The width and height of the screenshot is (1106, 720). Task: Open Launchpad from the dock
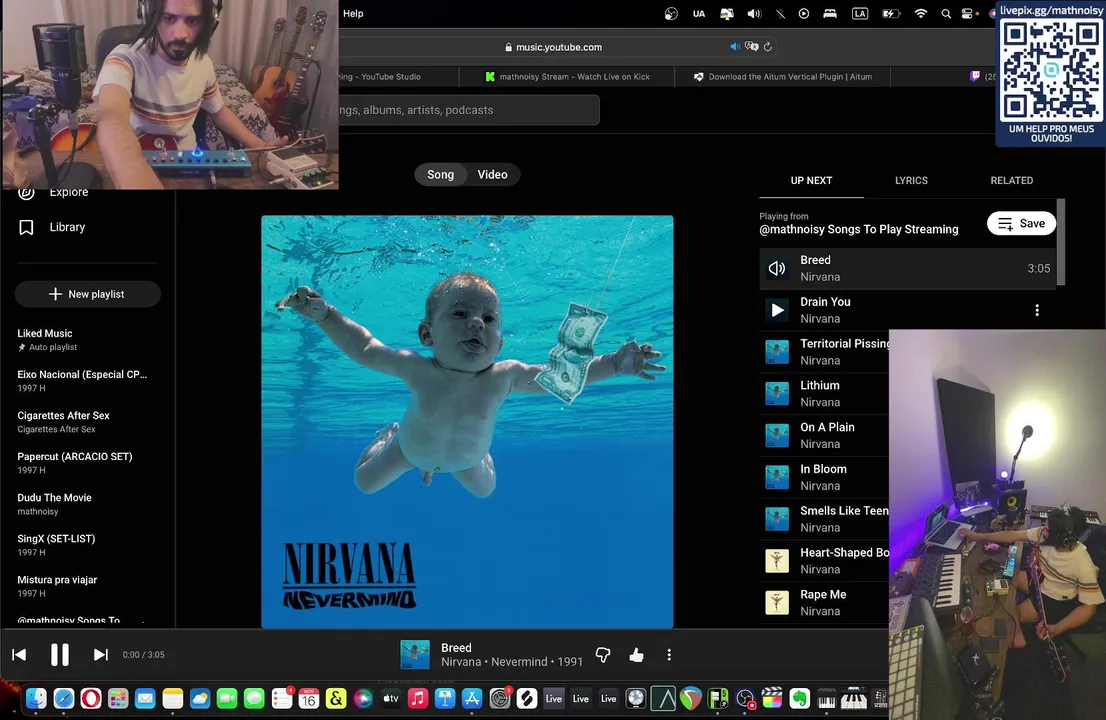click(x=118, y=698)
